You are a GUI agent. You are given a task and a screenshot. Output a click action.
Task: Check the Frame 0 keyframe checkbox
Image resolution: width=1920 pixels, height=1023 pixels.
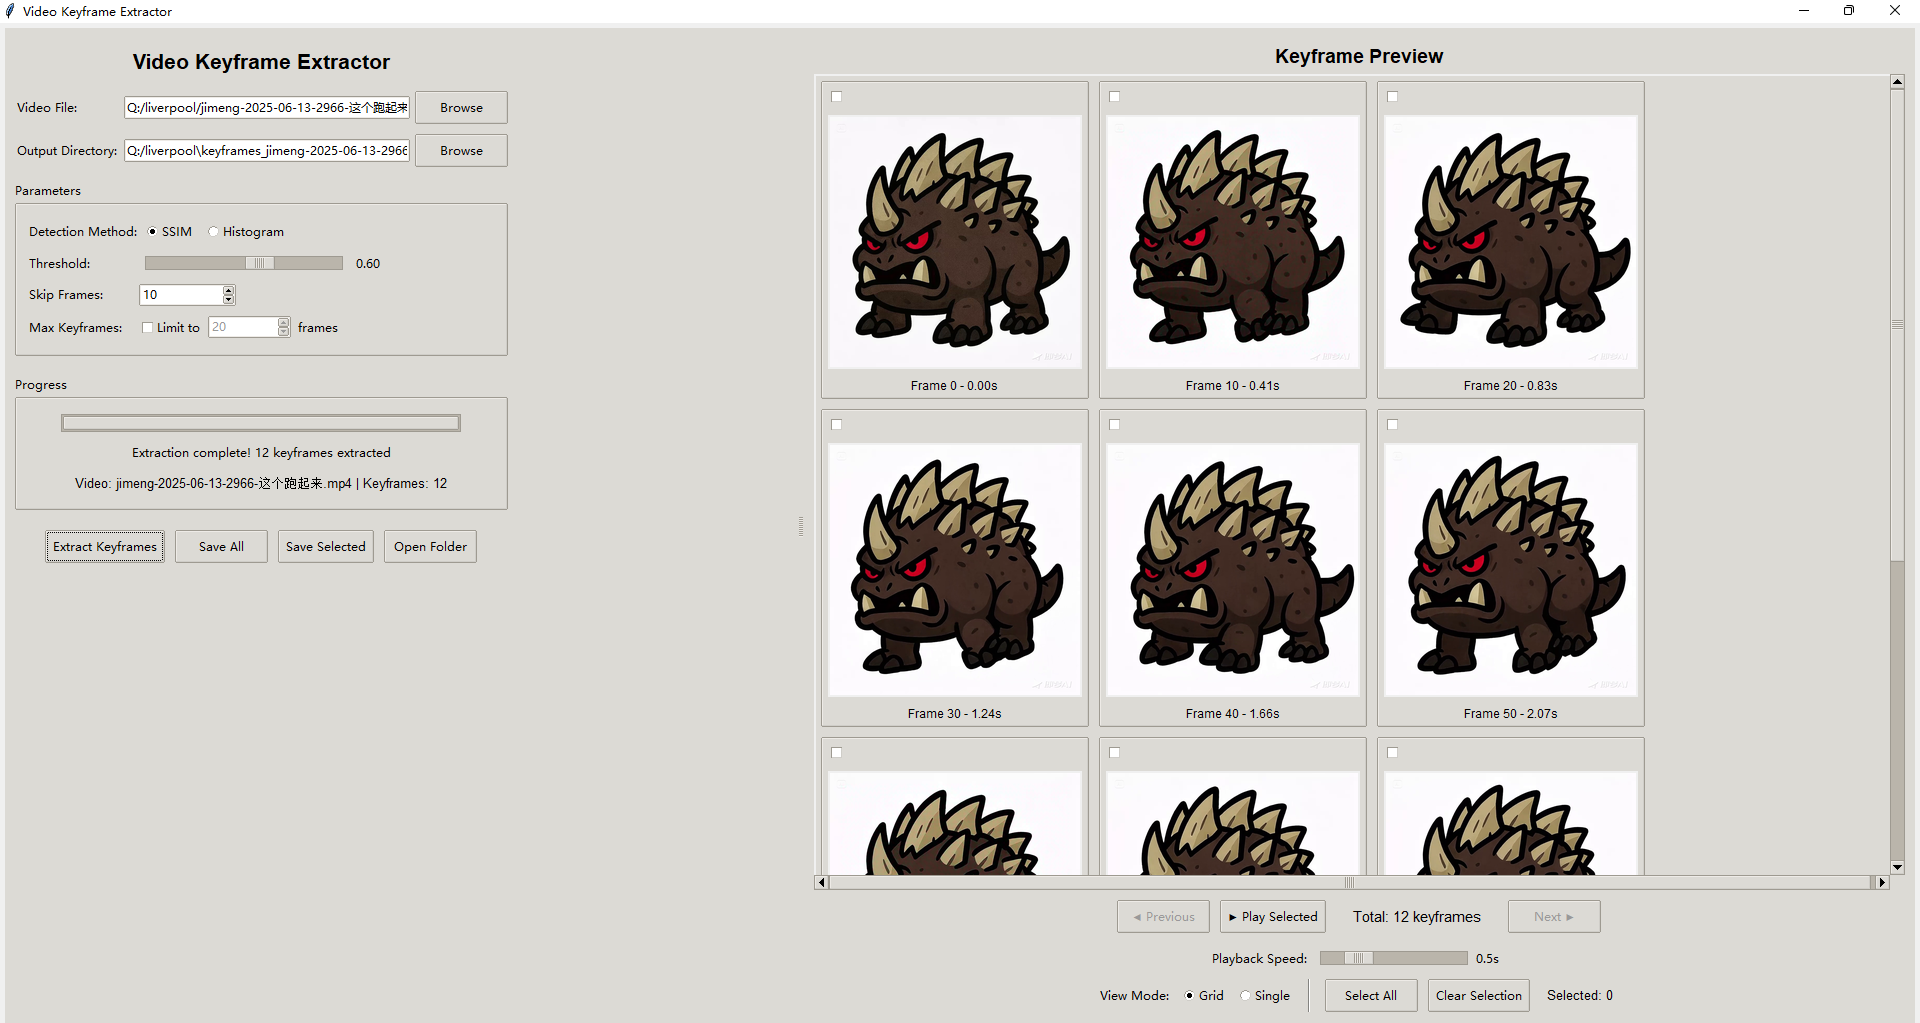[x=837, y=97]
